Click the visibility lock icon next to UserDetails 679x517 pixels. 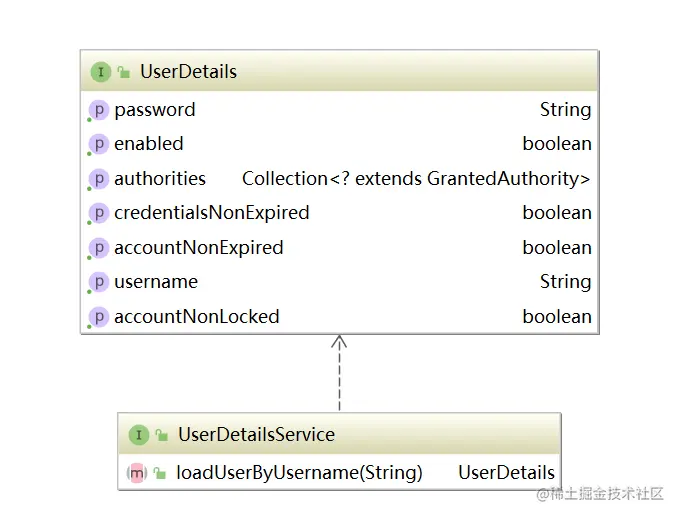click(124, 72)
